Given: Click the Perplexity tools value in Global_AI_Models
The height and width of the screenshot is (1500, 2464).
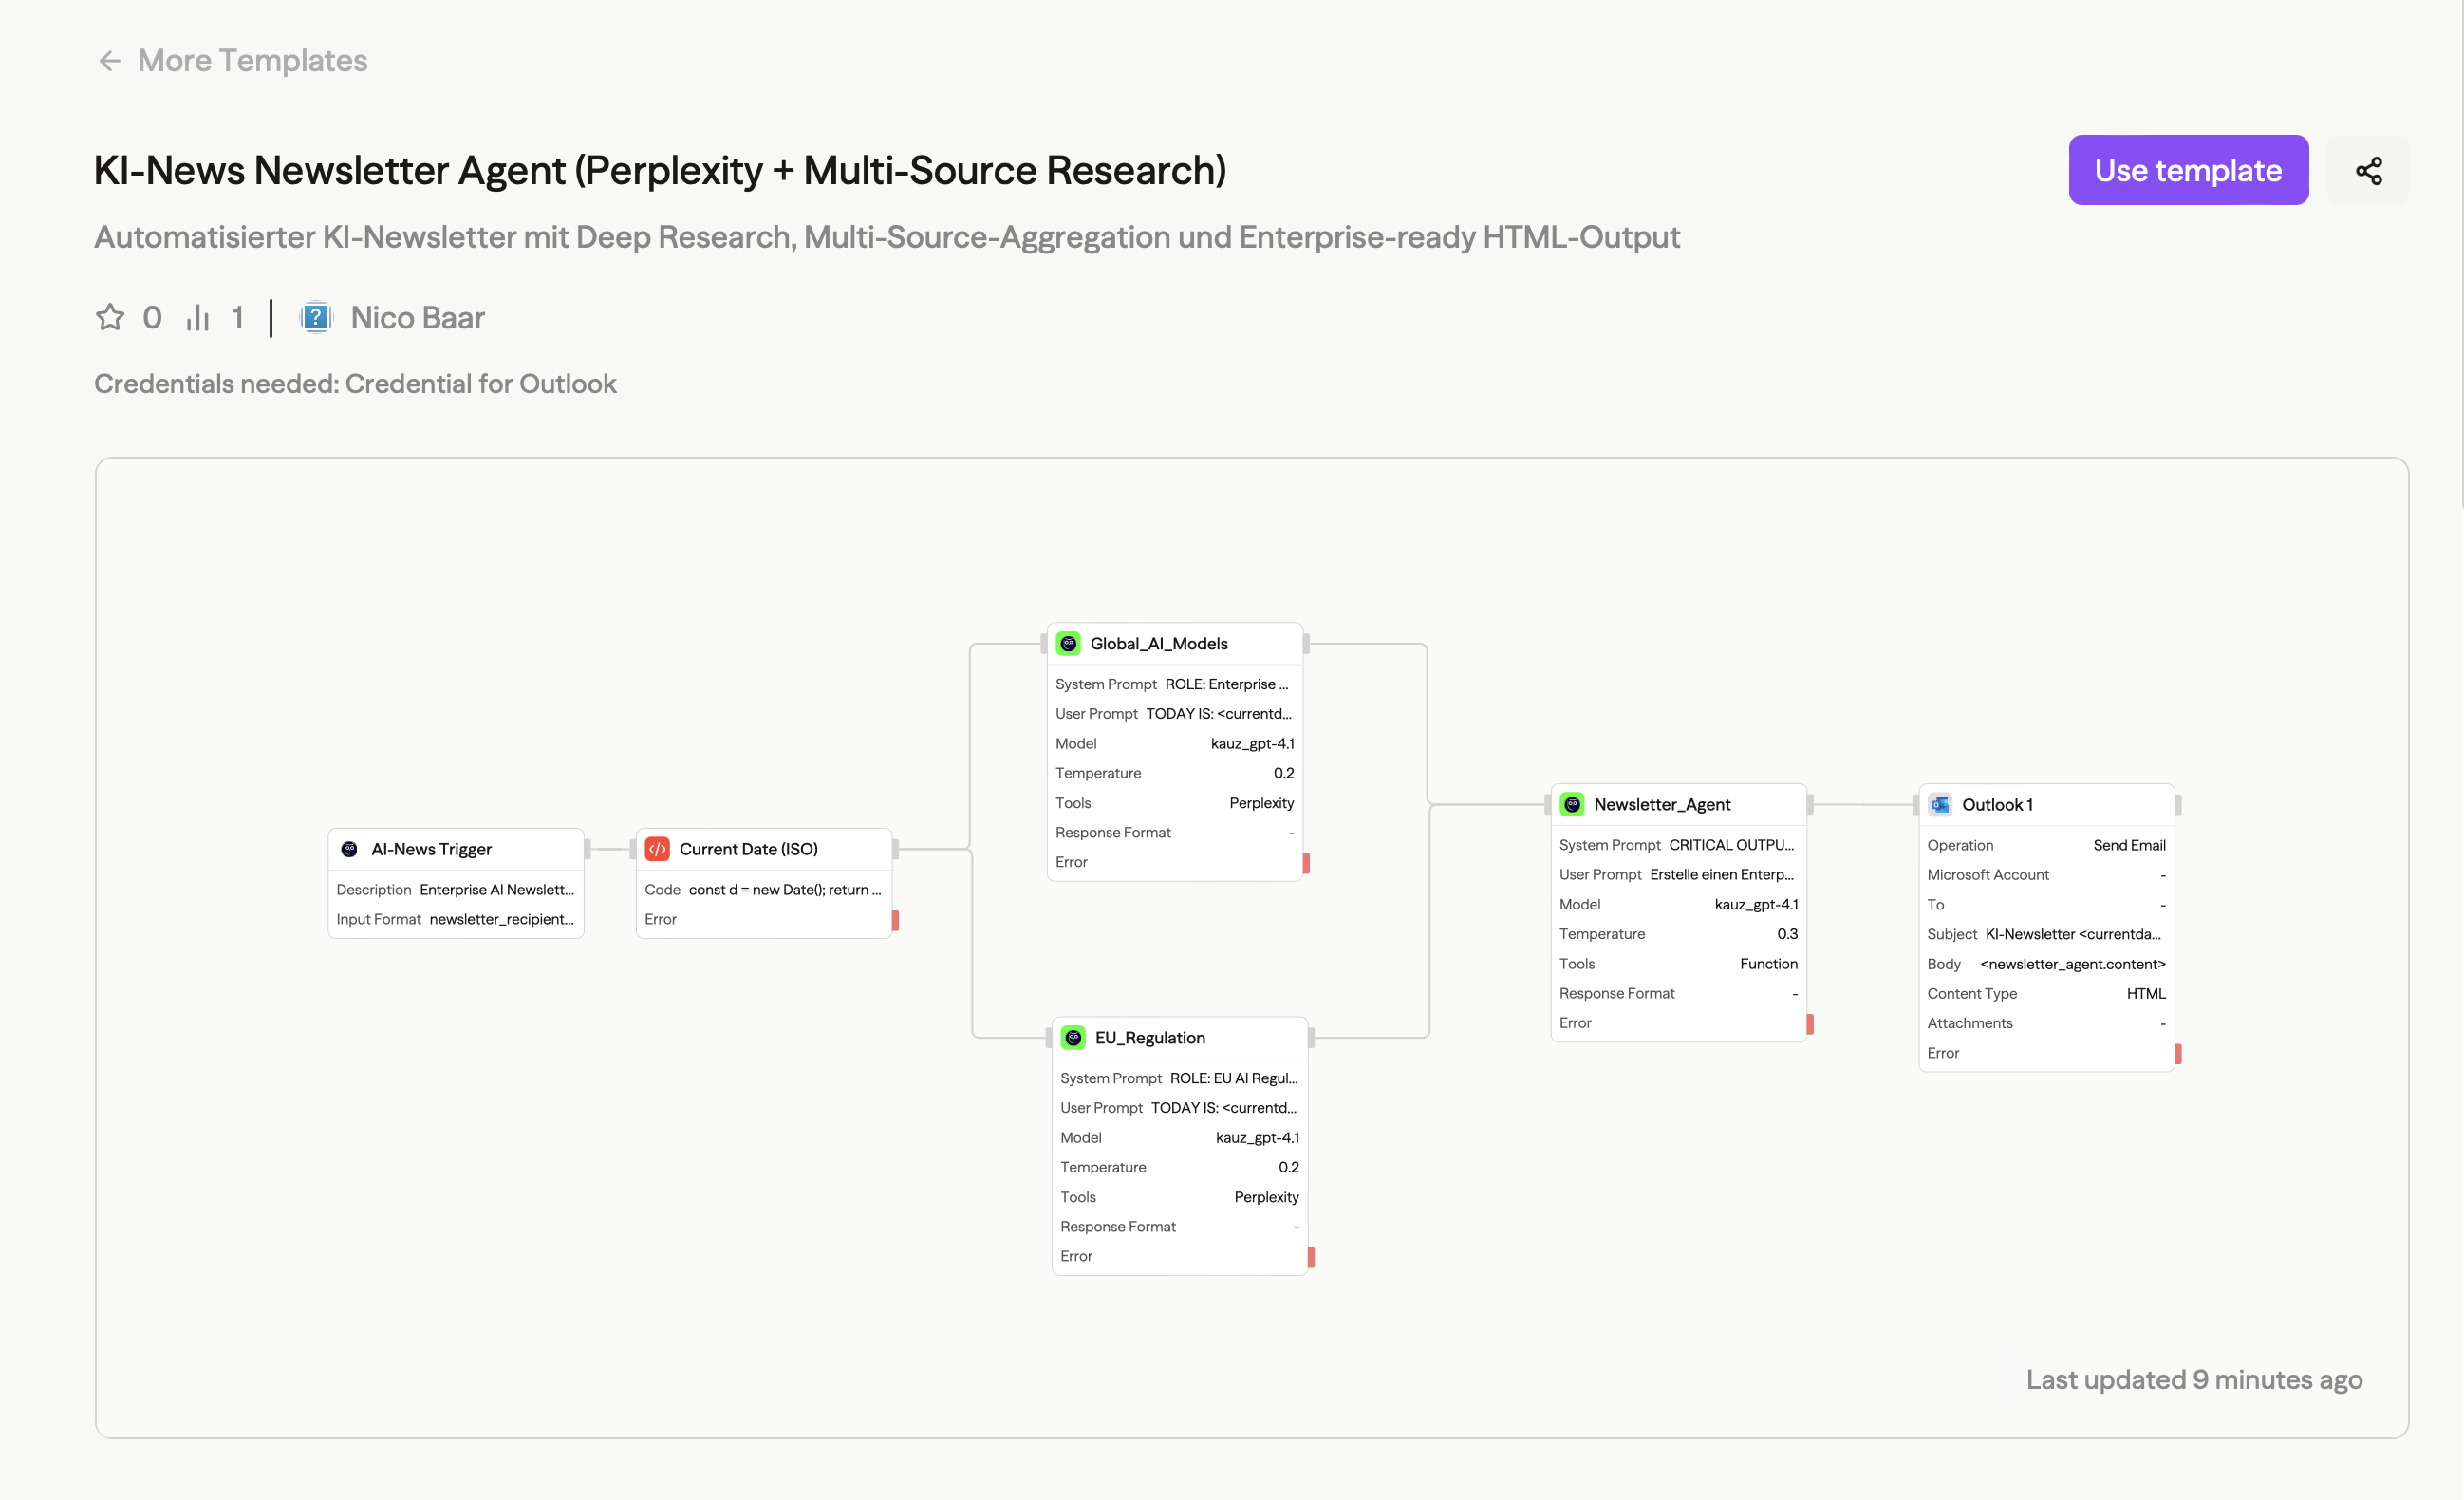Looking at the screenshot, I should [x=1261, y=803].
